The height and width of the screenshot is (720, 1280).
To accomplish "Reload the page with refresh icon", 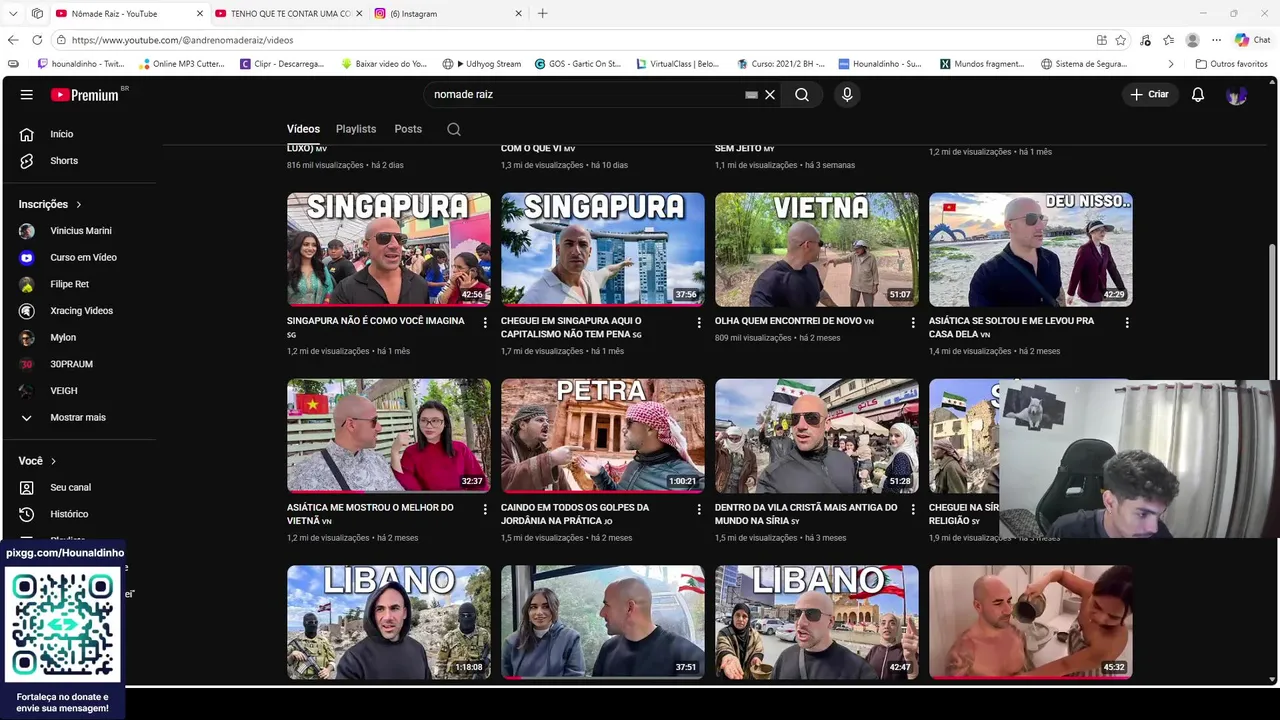I will [x=37, y=40].
